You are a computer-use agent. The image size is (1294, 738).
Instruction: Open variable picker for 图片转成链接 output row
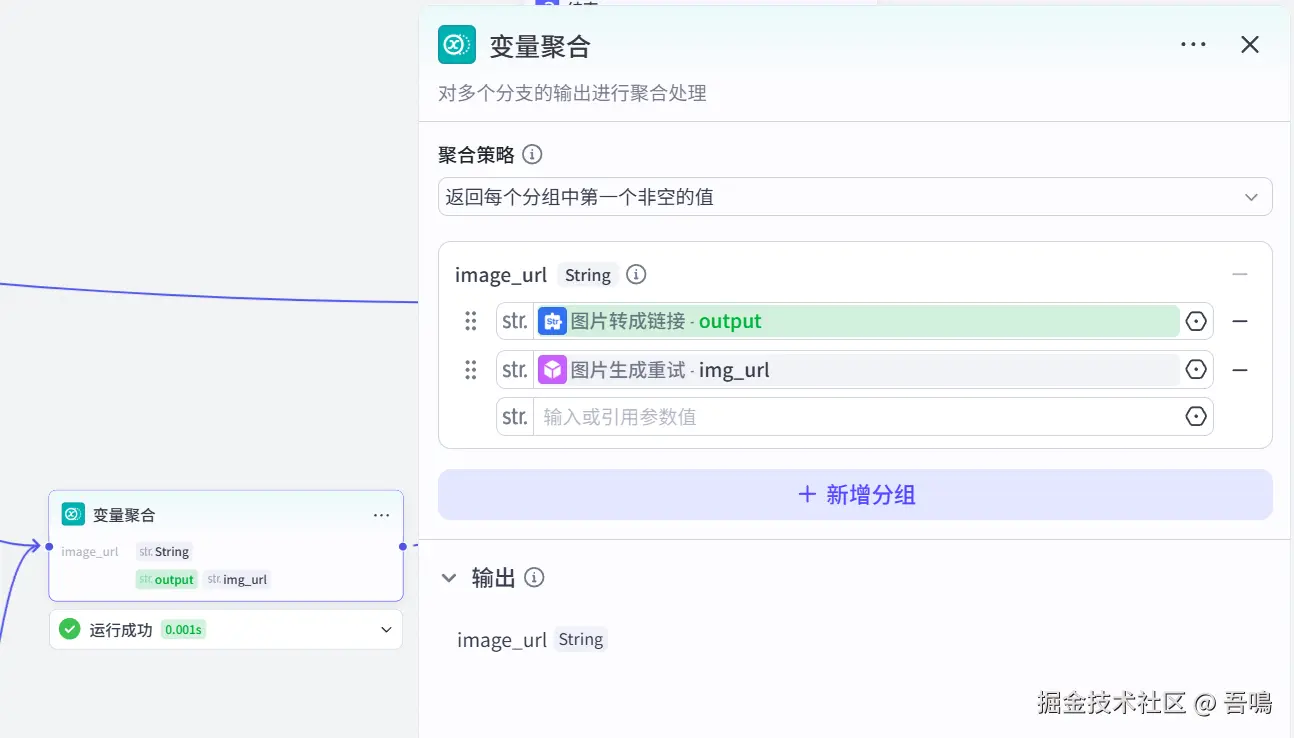1196,321
